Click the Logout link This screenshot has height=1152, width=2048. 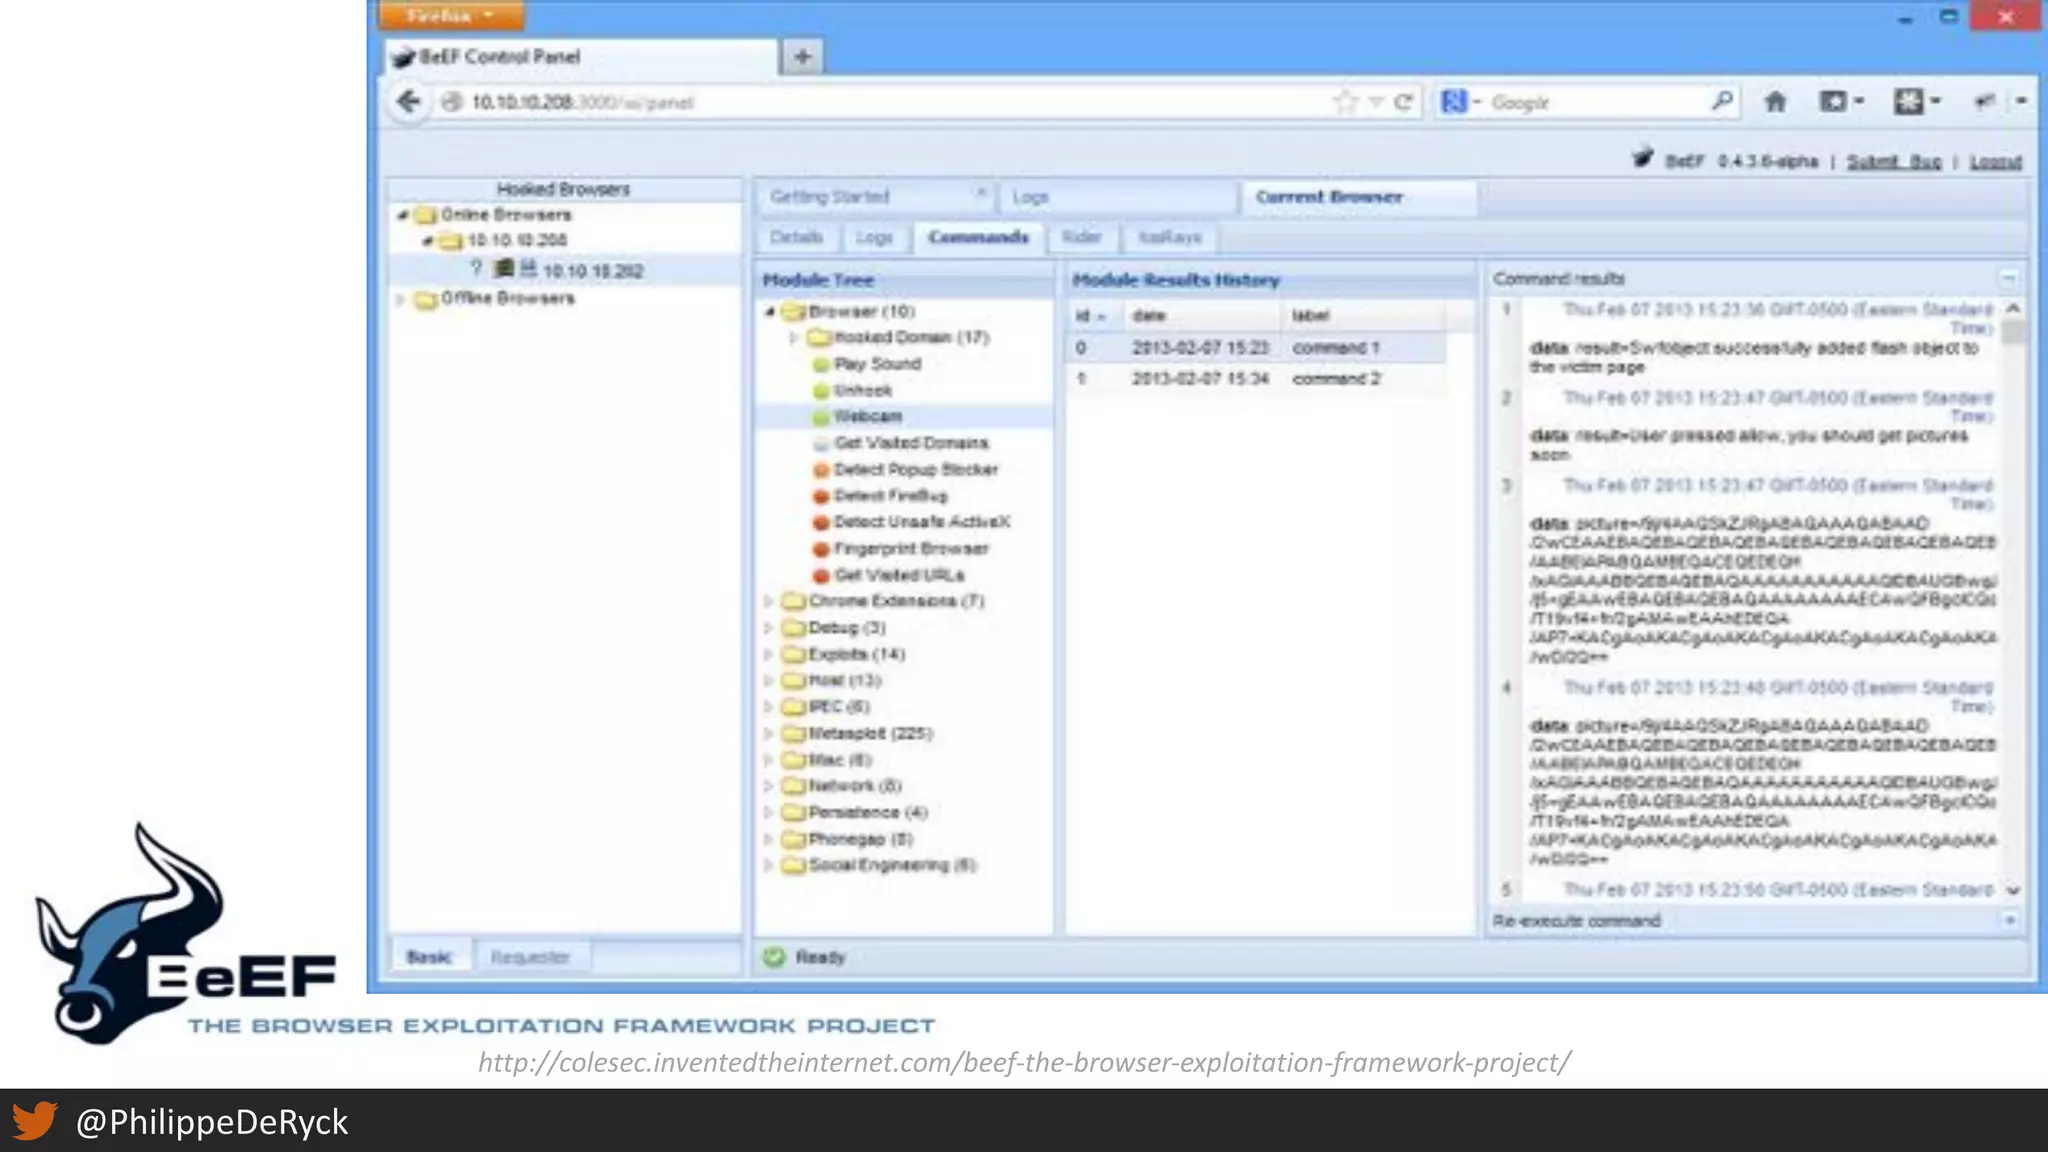click(x=1995, y=162)
